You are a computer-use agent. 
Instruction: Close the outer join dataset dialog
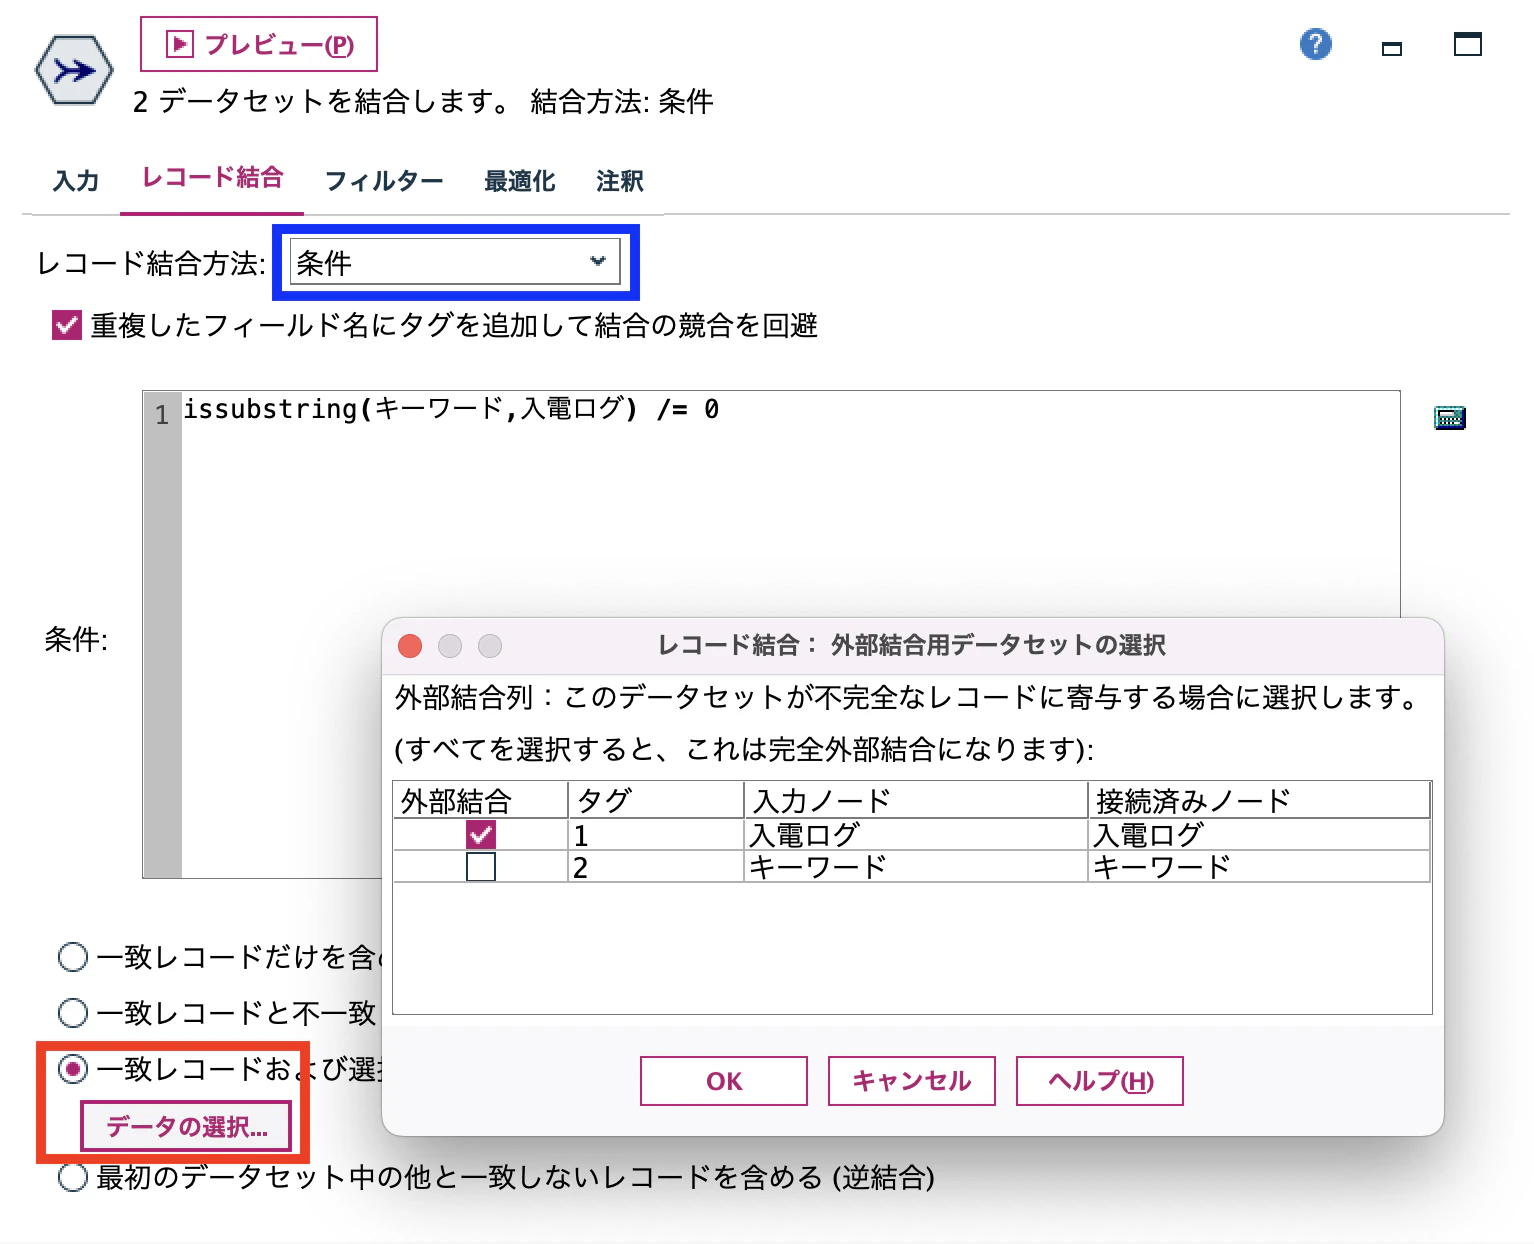410,646
